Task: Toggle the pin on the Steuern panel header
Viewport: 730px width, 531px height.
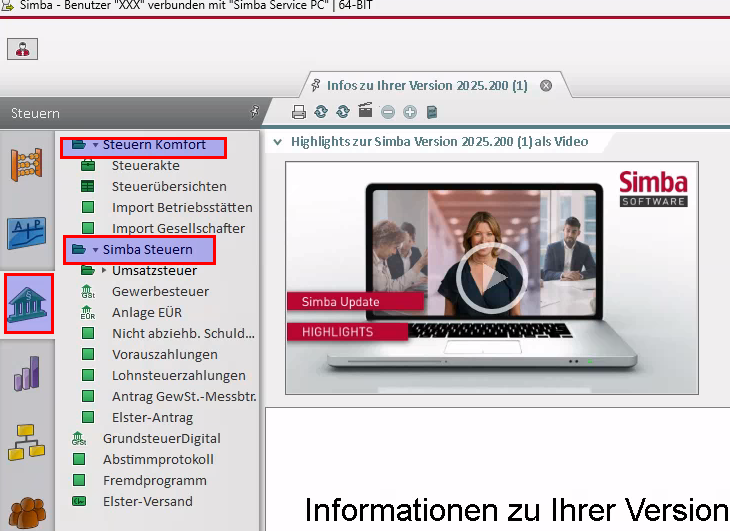Action: [x=254, y=113]
